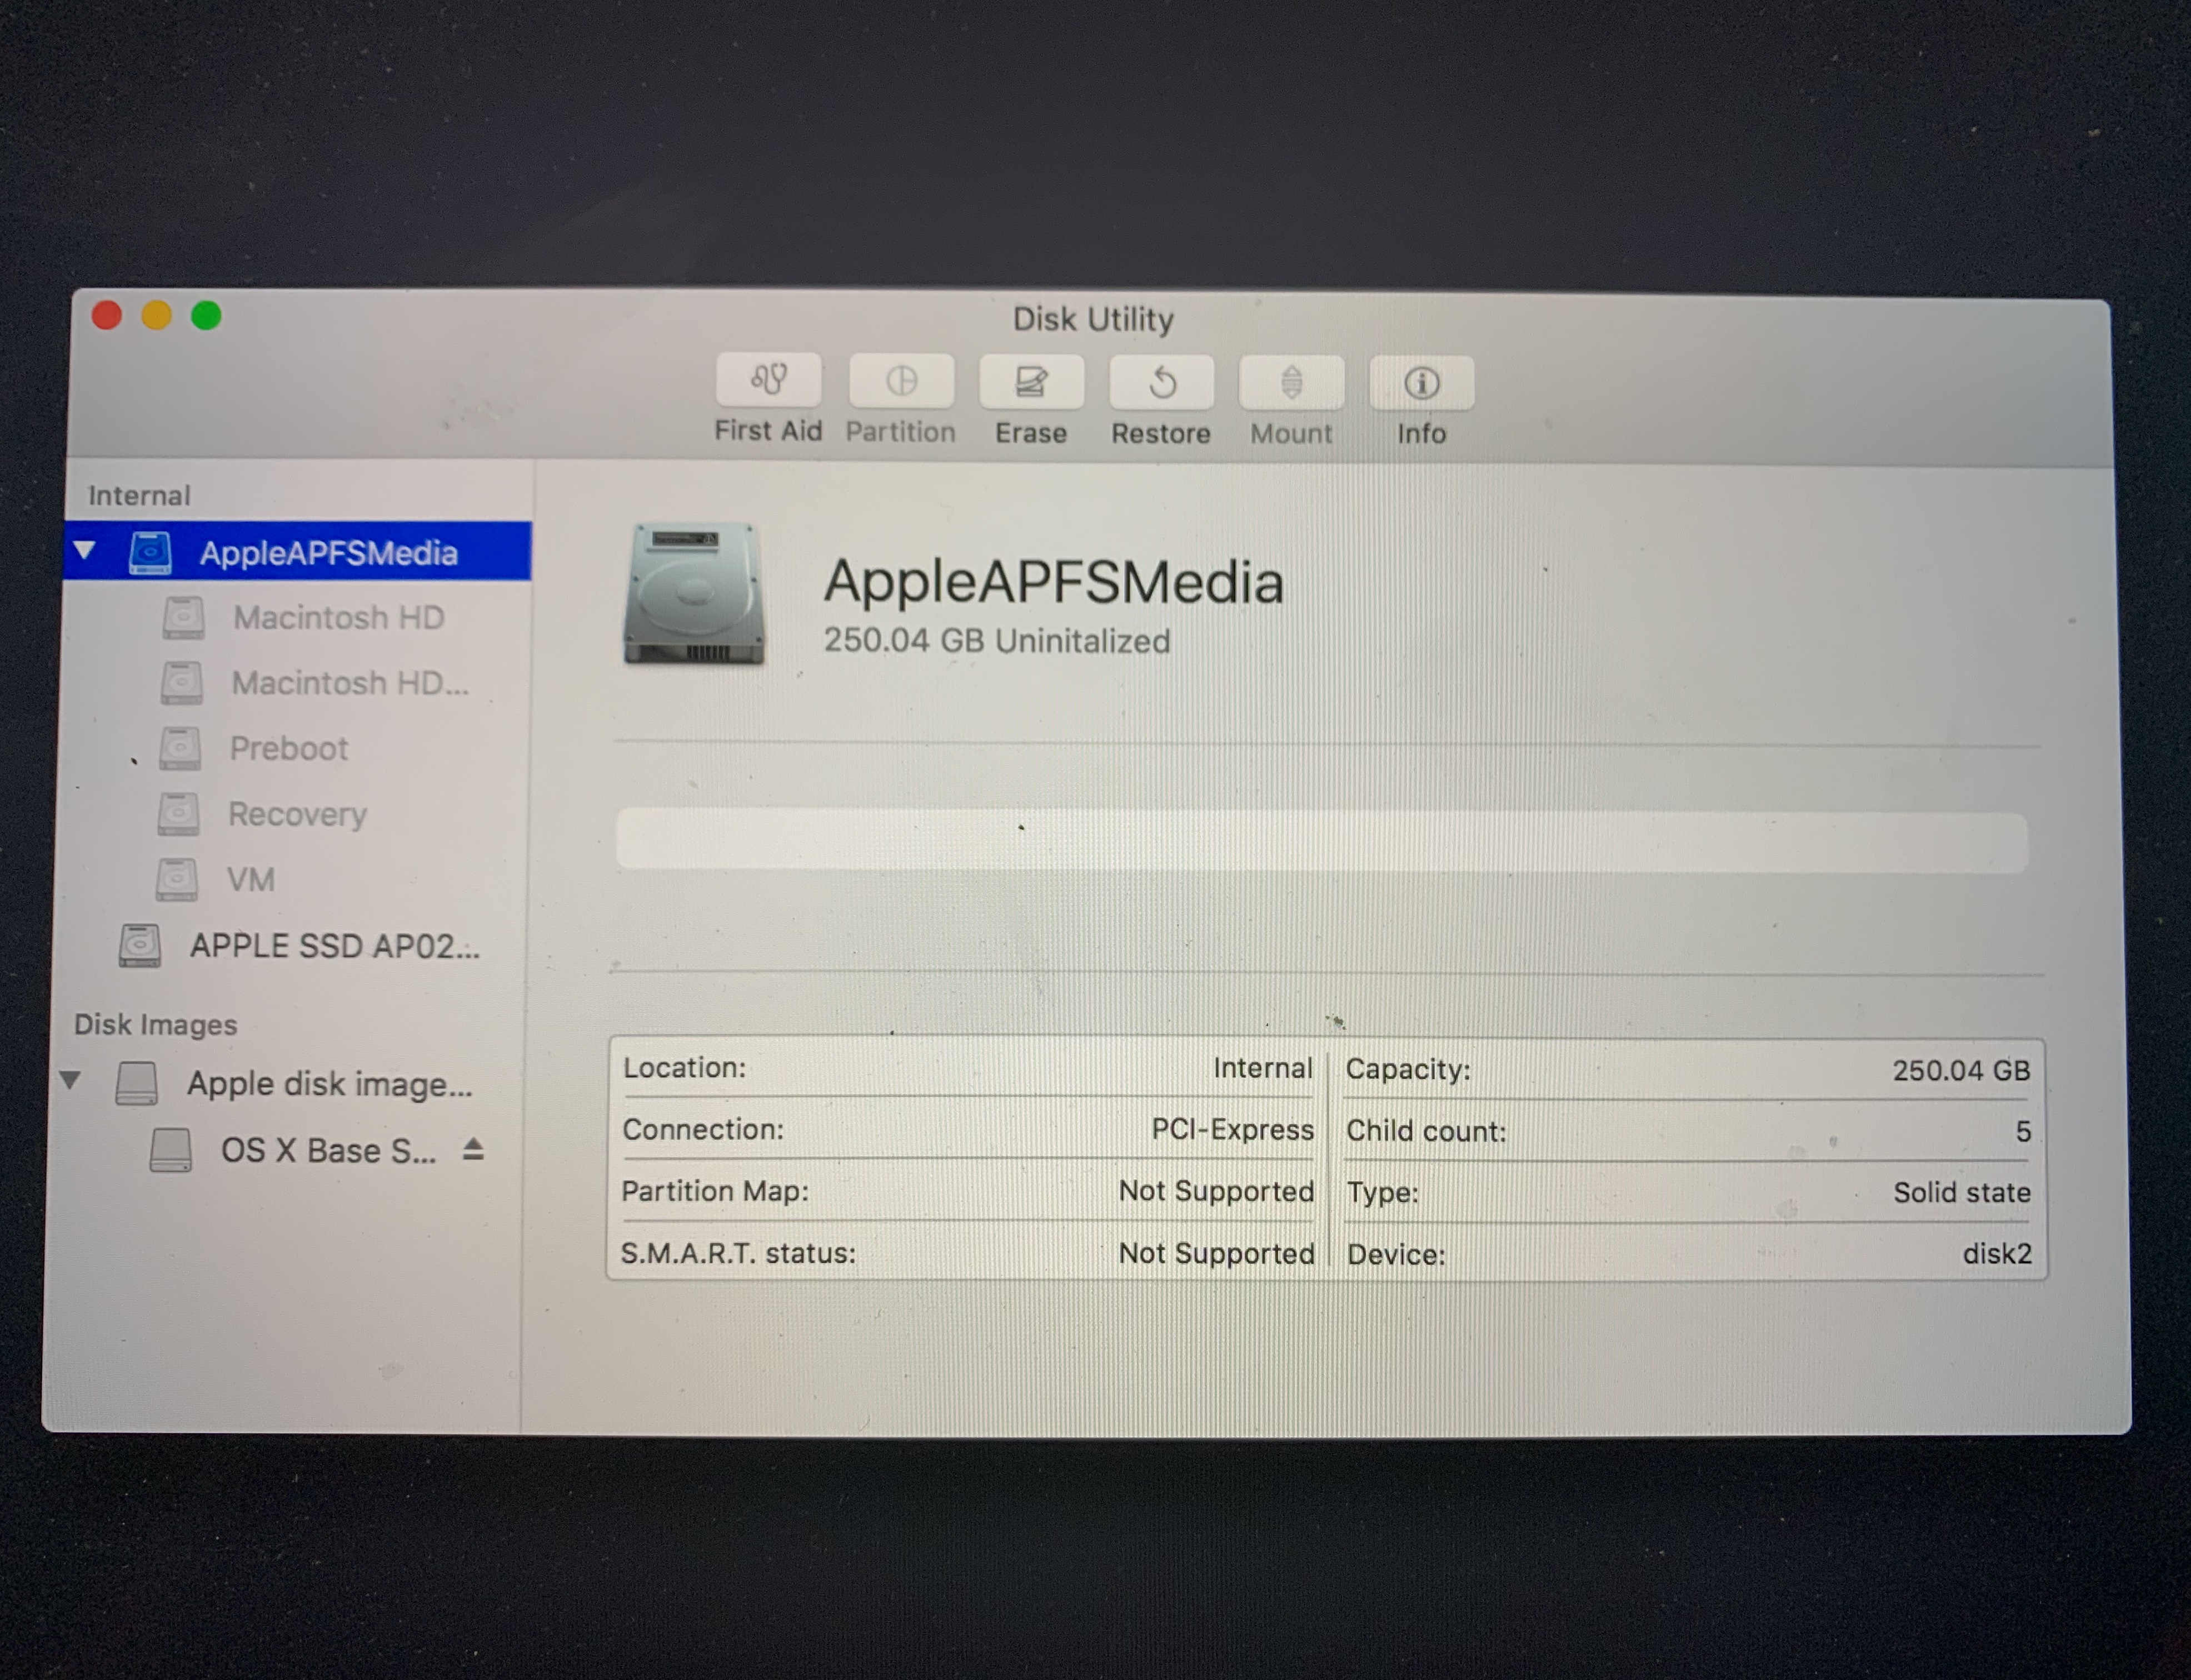Screen dimensions: 2191x1680
Task: Click the First Aid label
Action: 768,431
